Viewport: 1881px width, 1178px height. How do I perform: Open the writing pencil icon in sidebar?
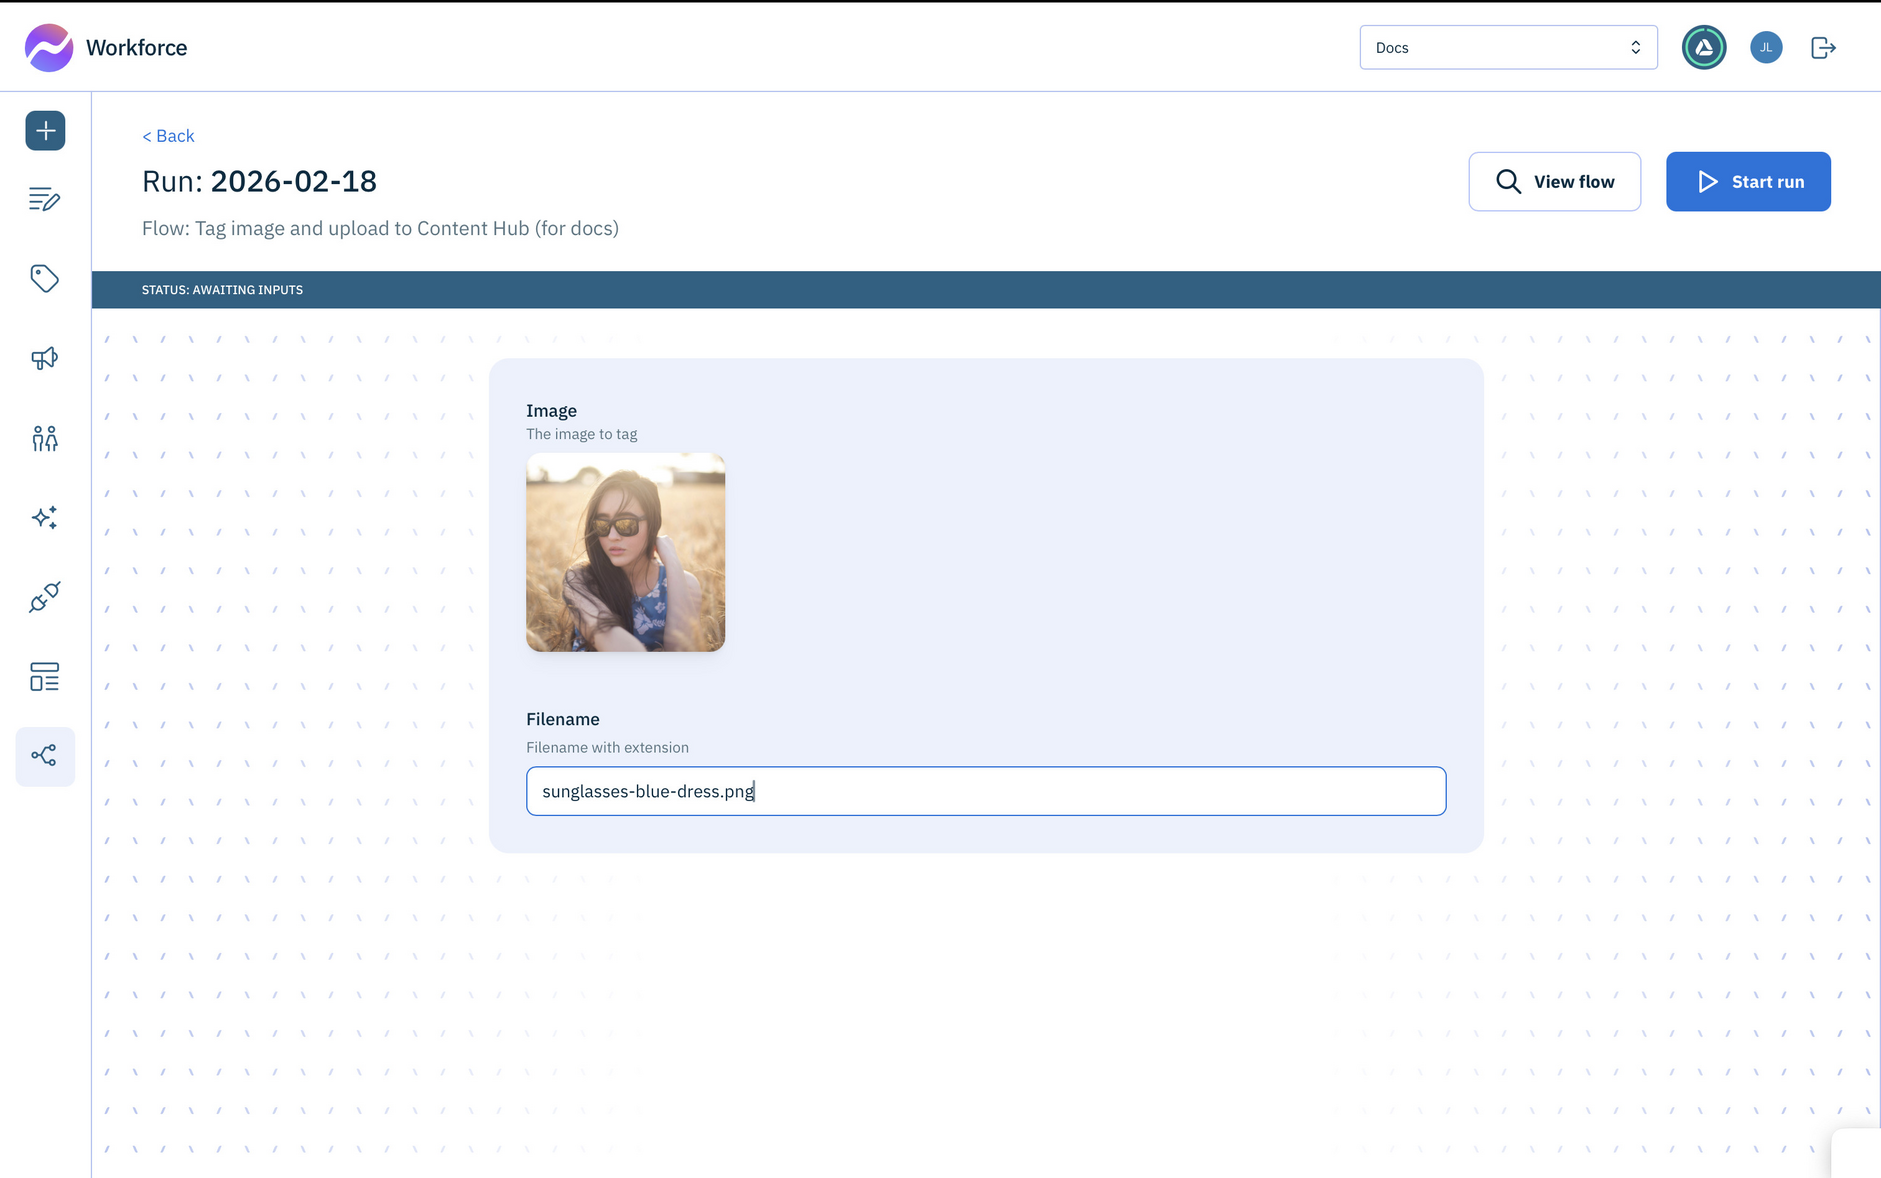coord(45,200)
